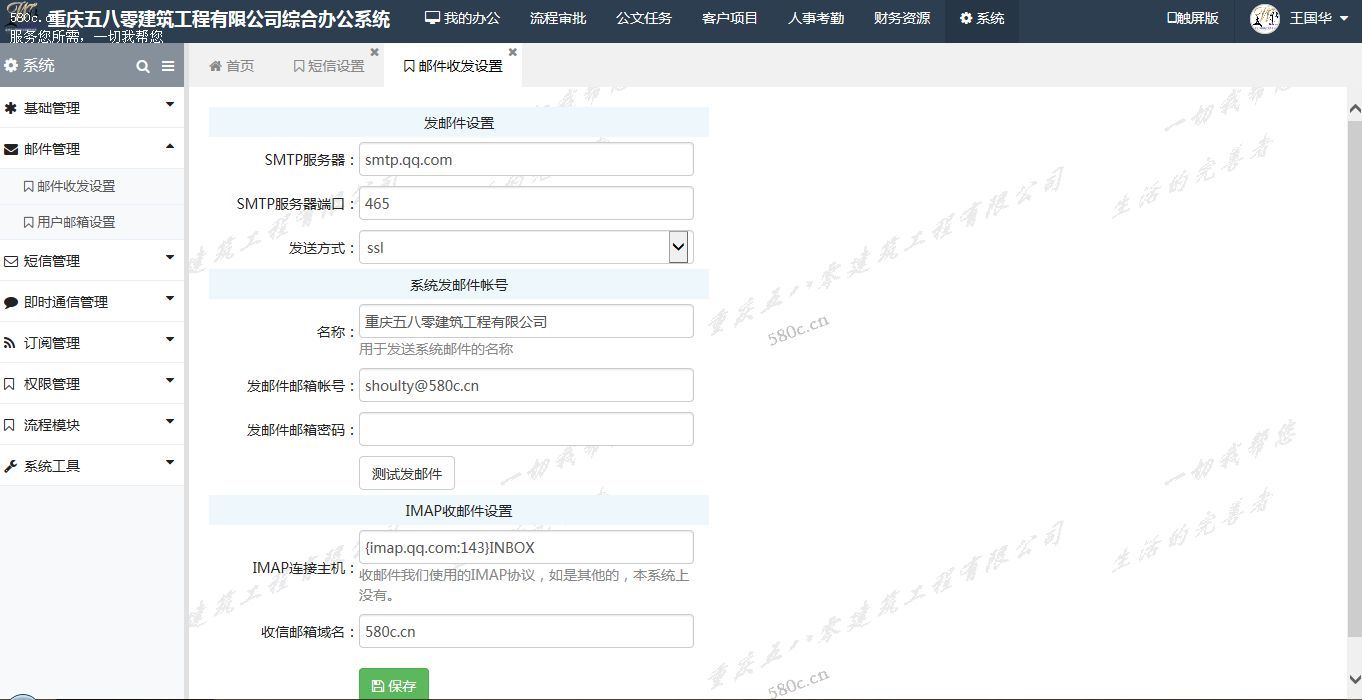The height and width of the screenshot is (700, 1362).
Task: Click the user avatar picture
Action: tap(1265, 18)
